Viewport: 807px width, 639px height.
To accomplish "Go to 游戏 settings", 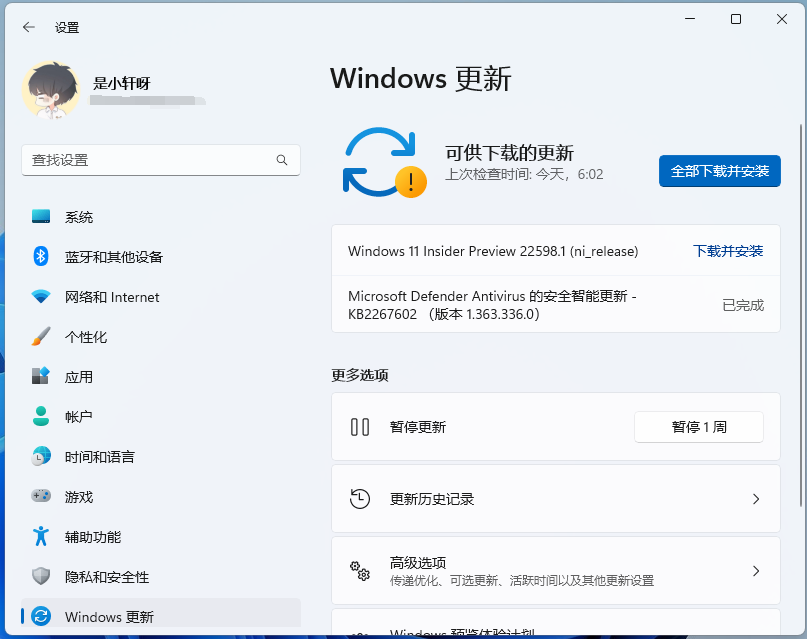I will pos(161,496).
